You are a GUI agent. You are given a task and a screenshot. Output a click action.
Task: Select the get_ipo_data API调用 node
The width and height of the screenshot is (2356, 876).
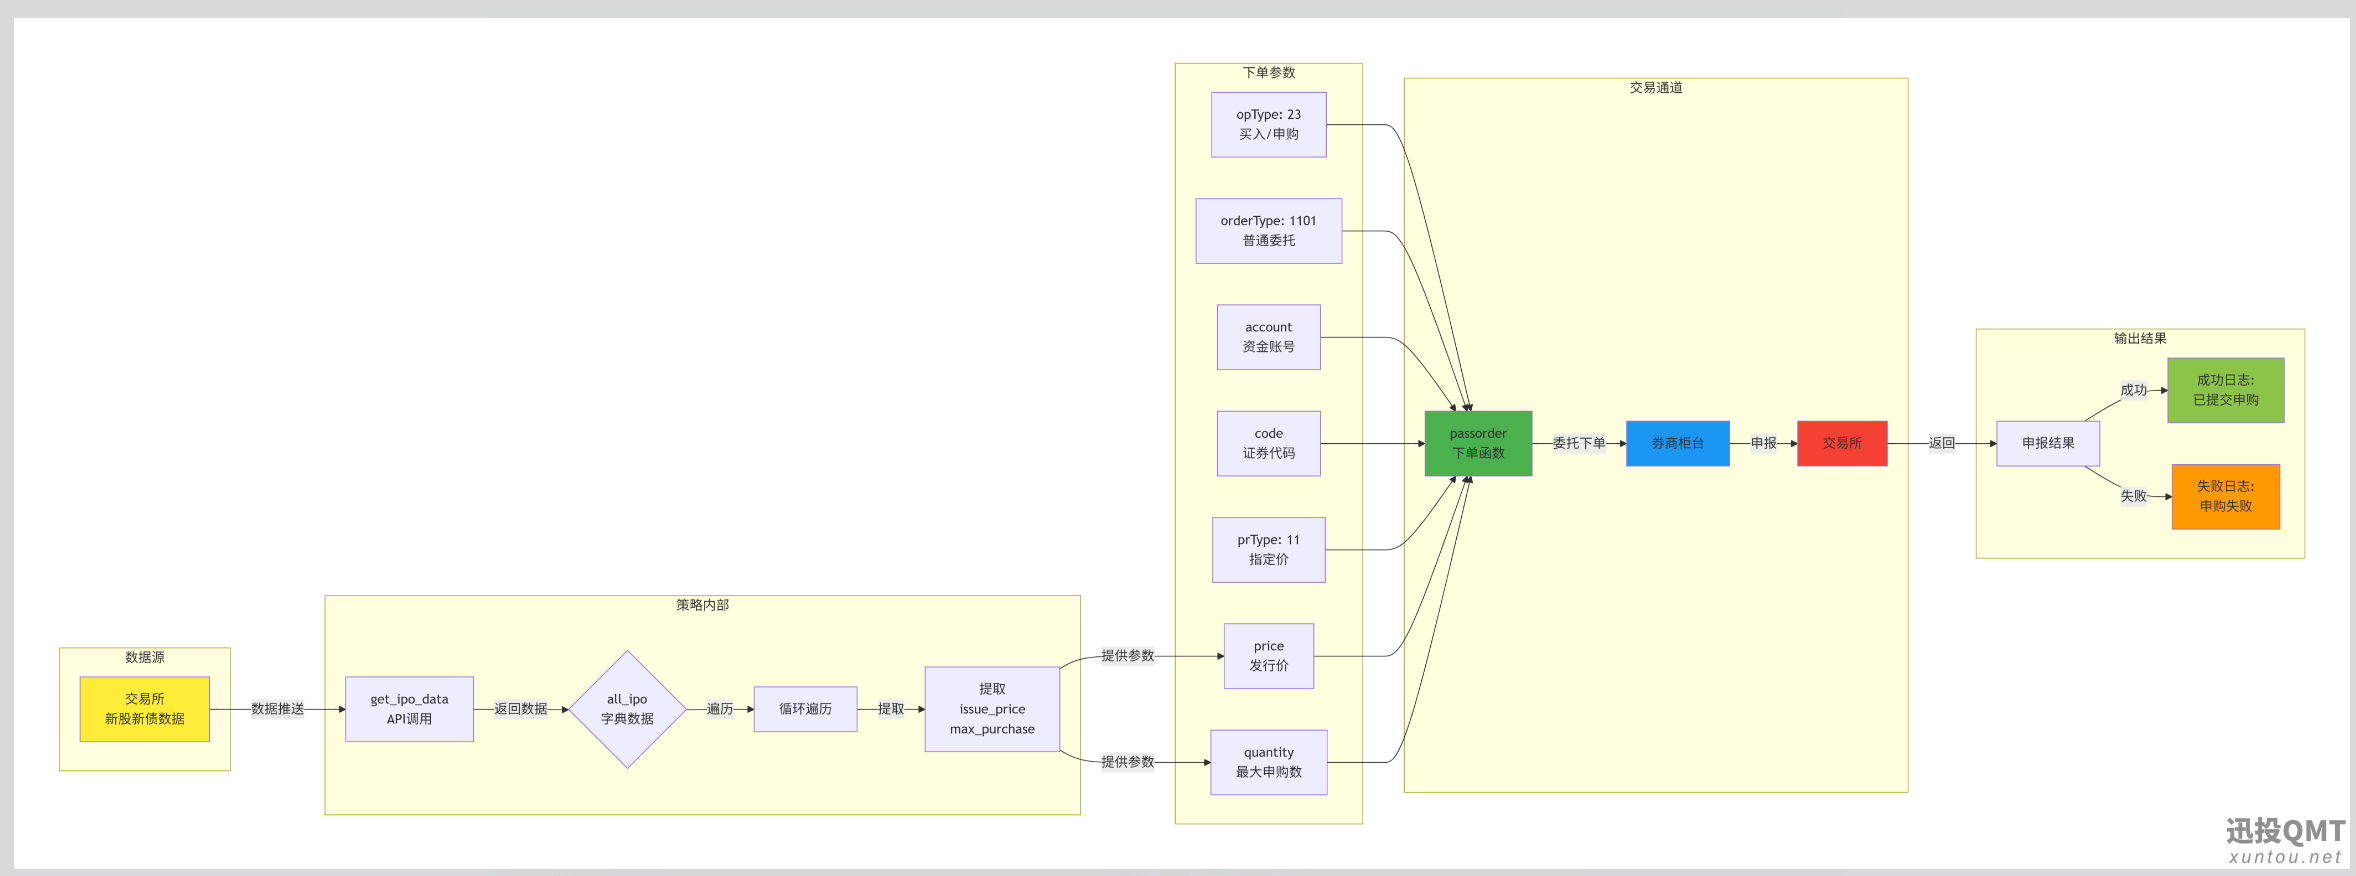(409, 709)
